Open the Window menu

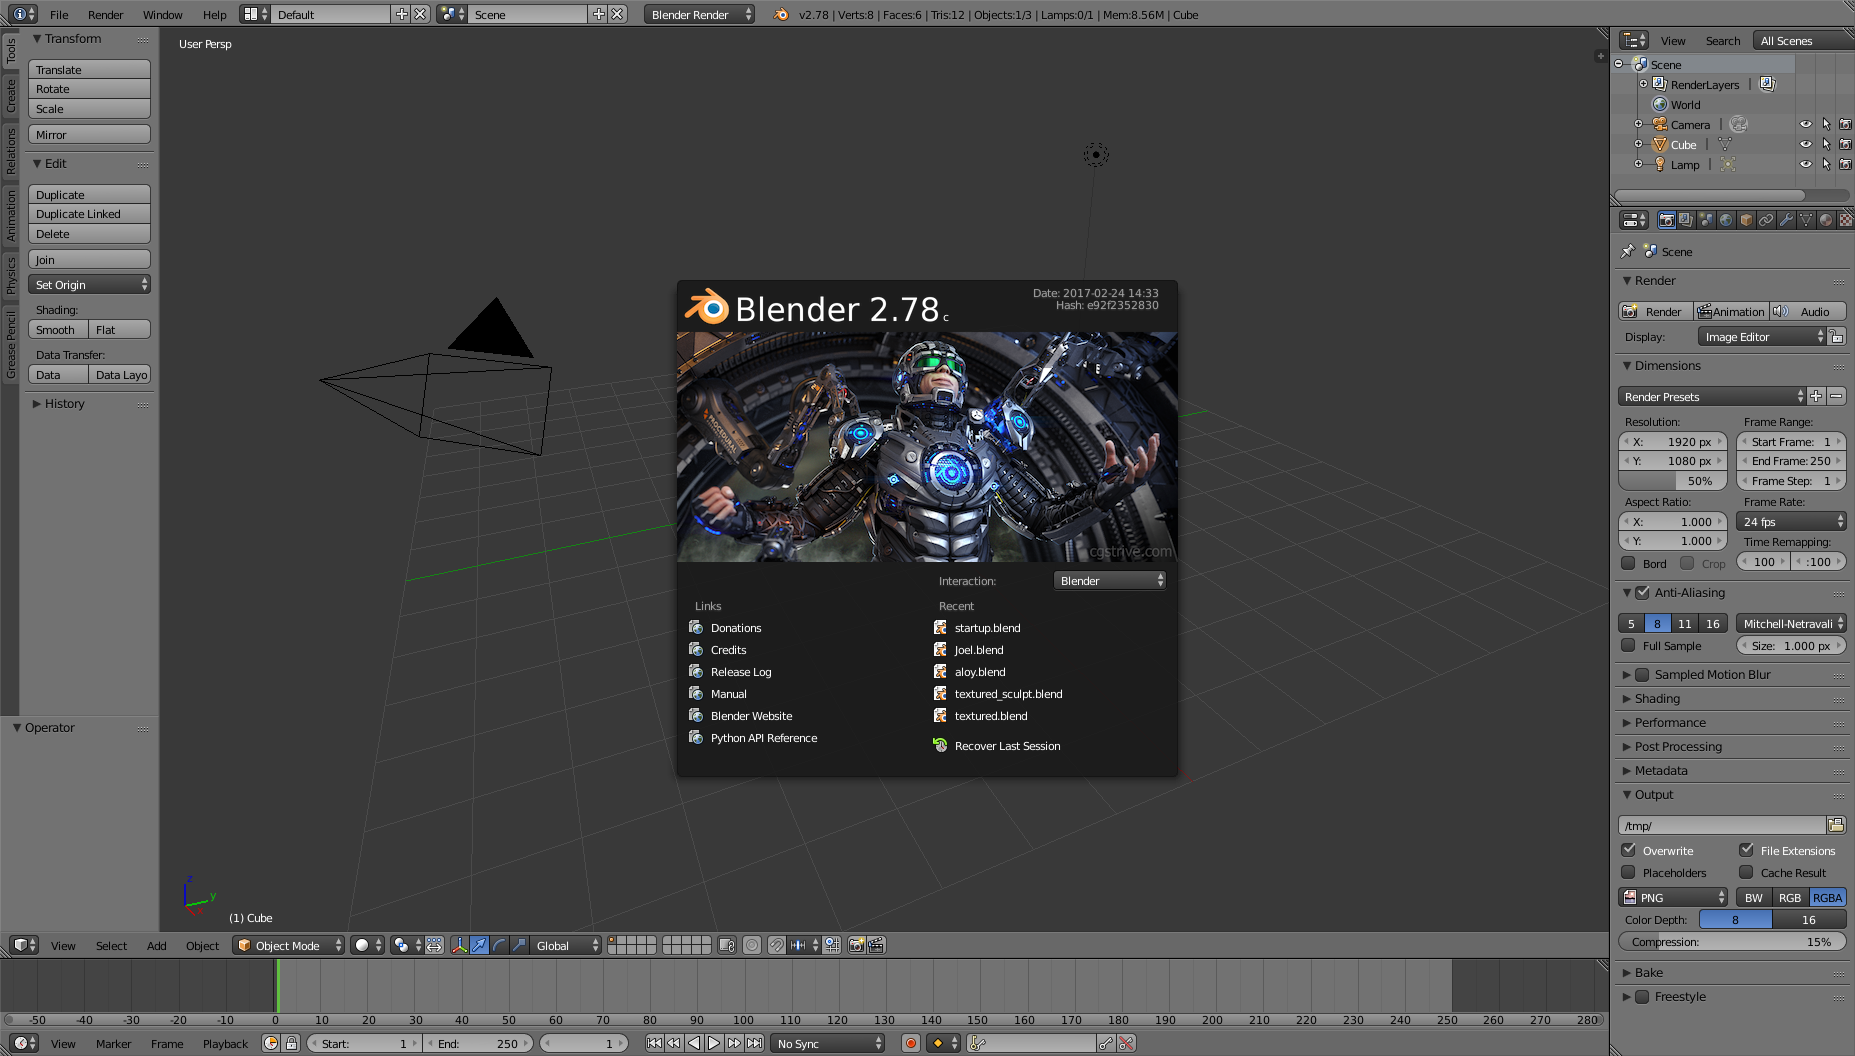[x=162, y=14]
